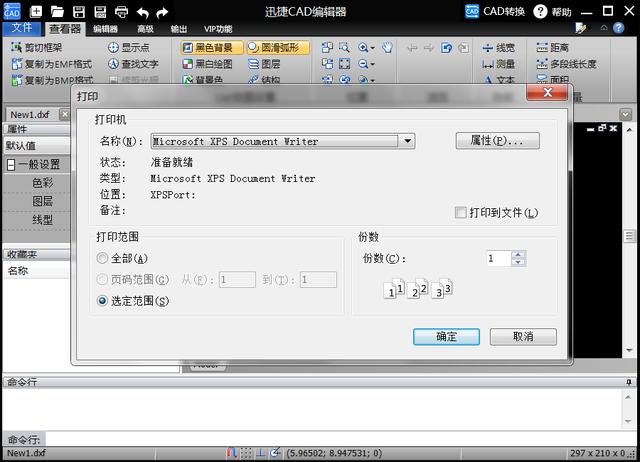Click the first save disk icon
Image resolution: width=640 pixels, height=462 pixels.
(79, 12)
